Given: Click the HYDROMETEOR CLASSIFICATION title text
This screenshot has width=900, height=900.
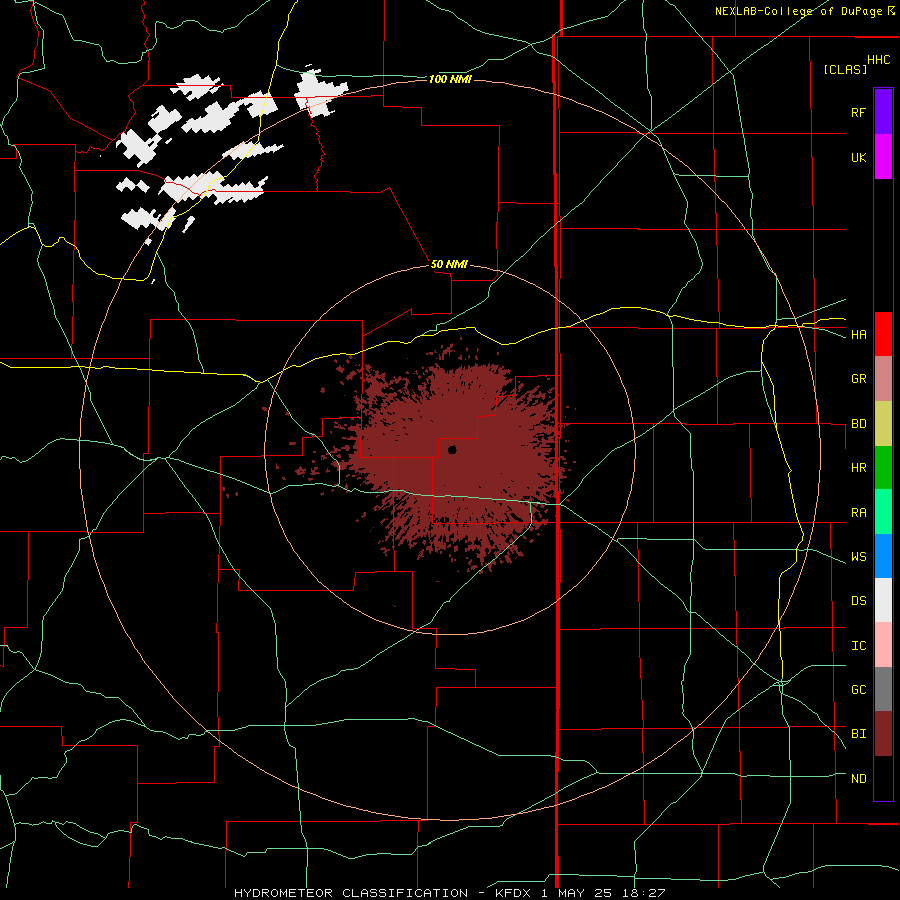Looking at the screenshot, I should (x=351, y=893).
